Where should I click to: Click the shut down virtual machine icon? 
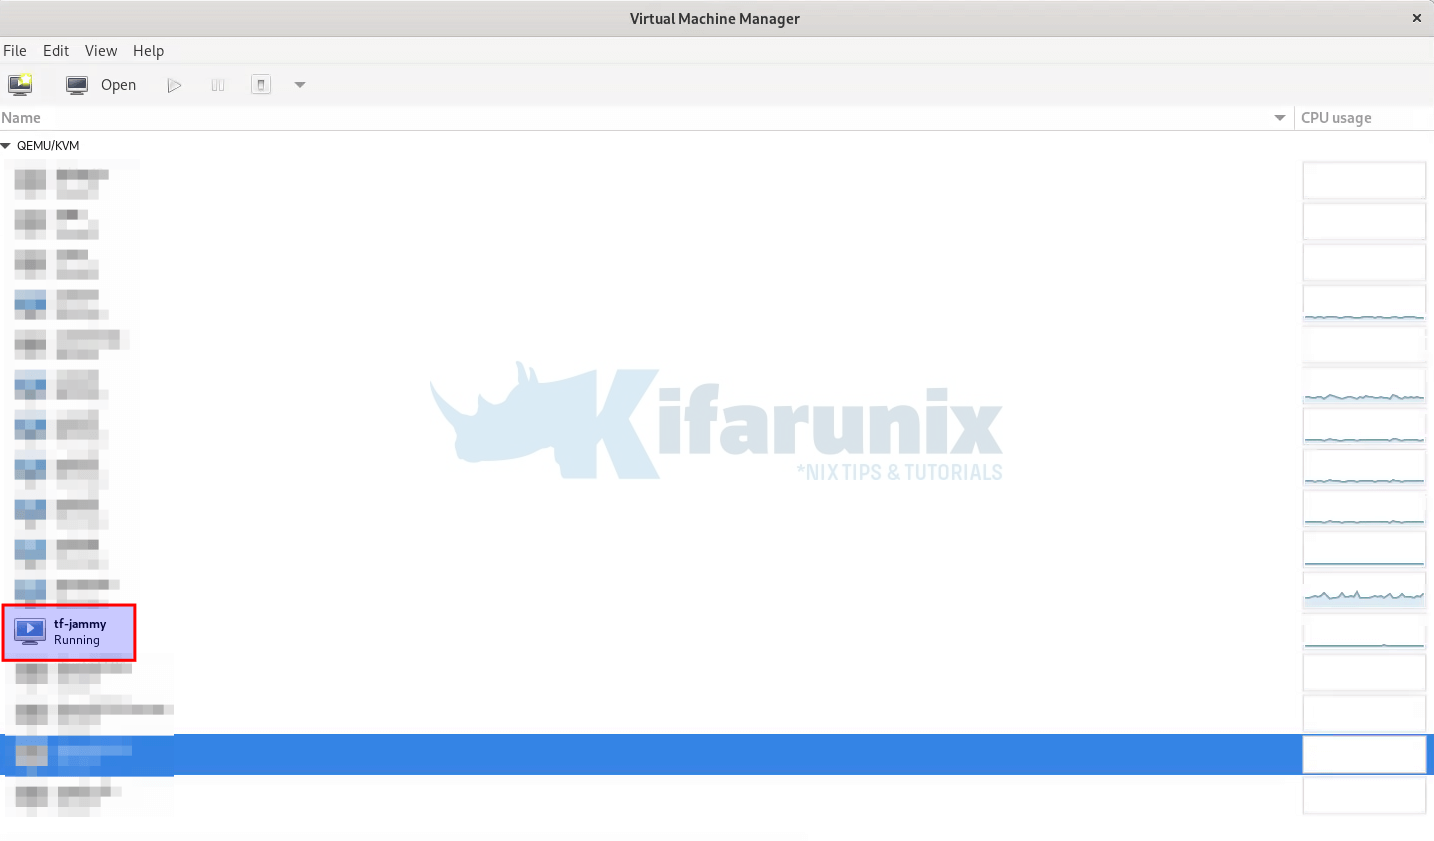coord(261,85)
